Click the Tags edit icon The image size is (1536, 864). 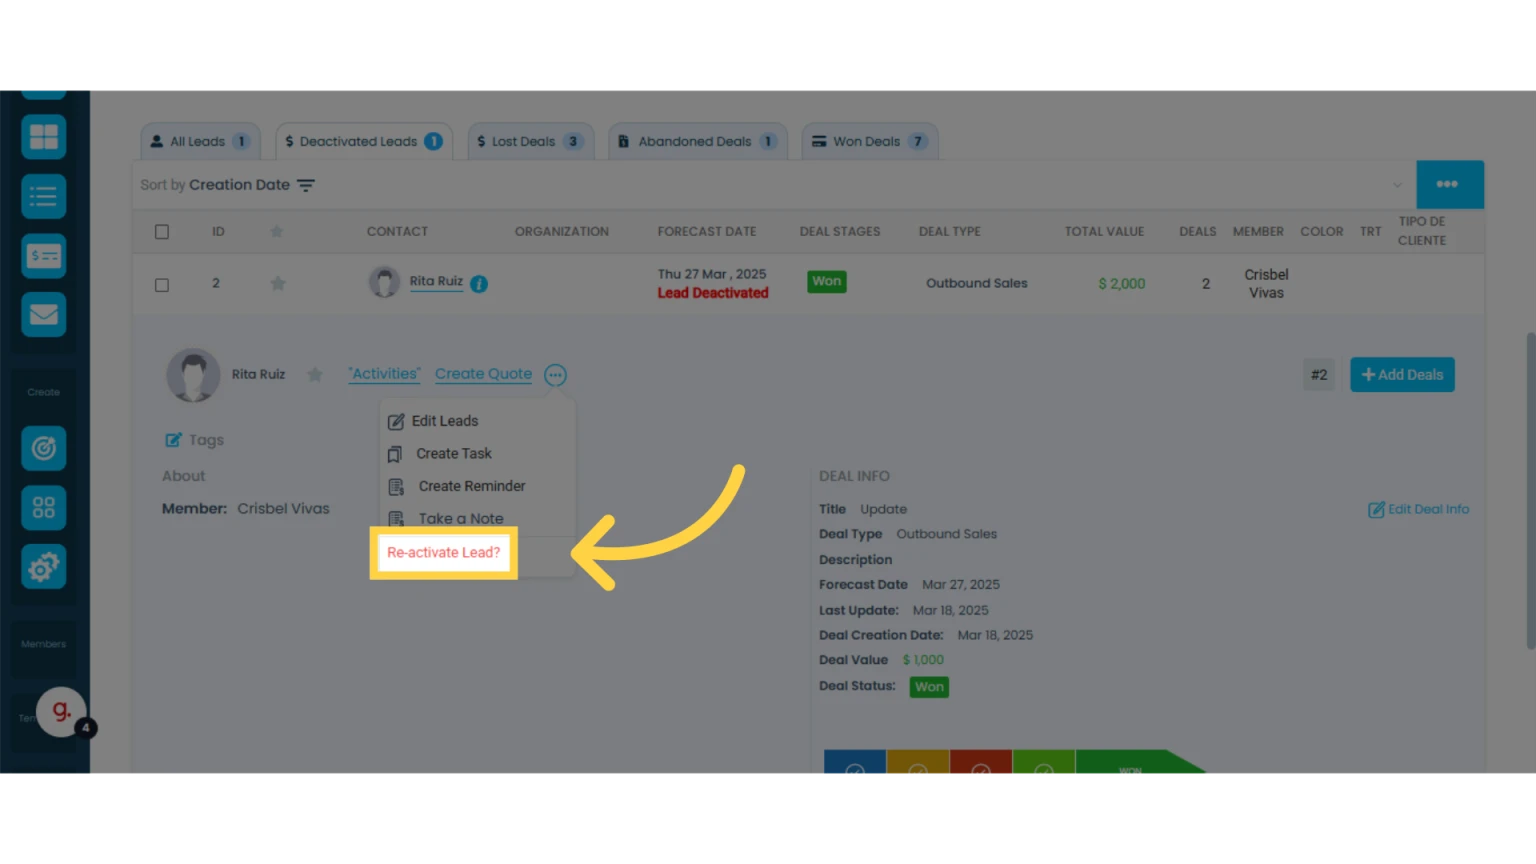(x=173, y=440)
